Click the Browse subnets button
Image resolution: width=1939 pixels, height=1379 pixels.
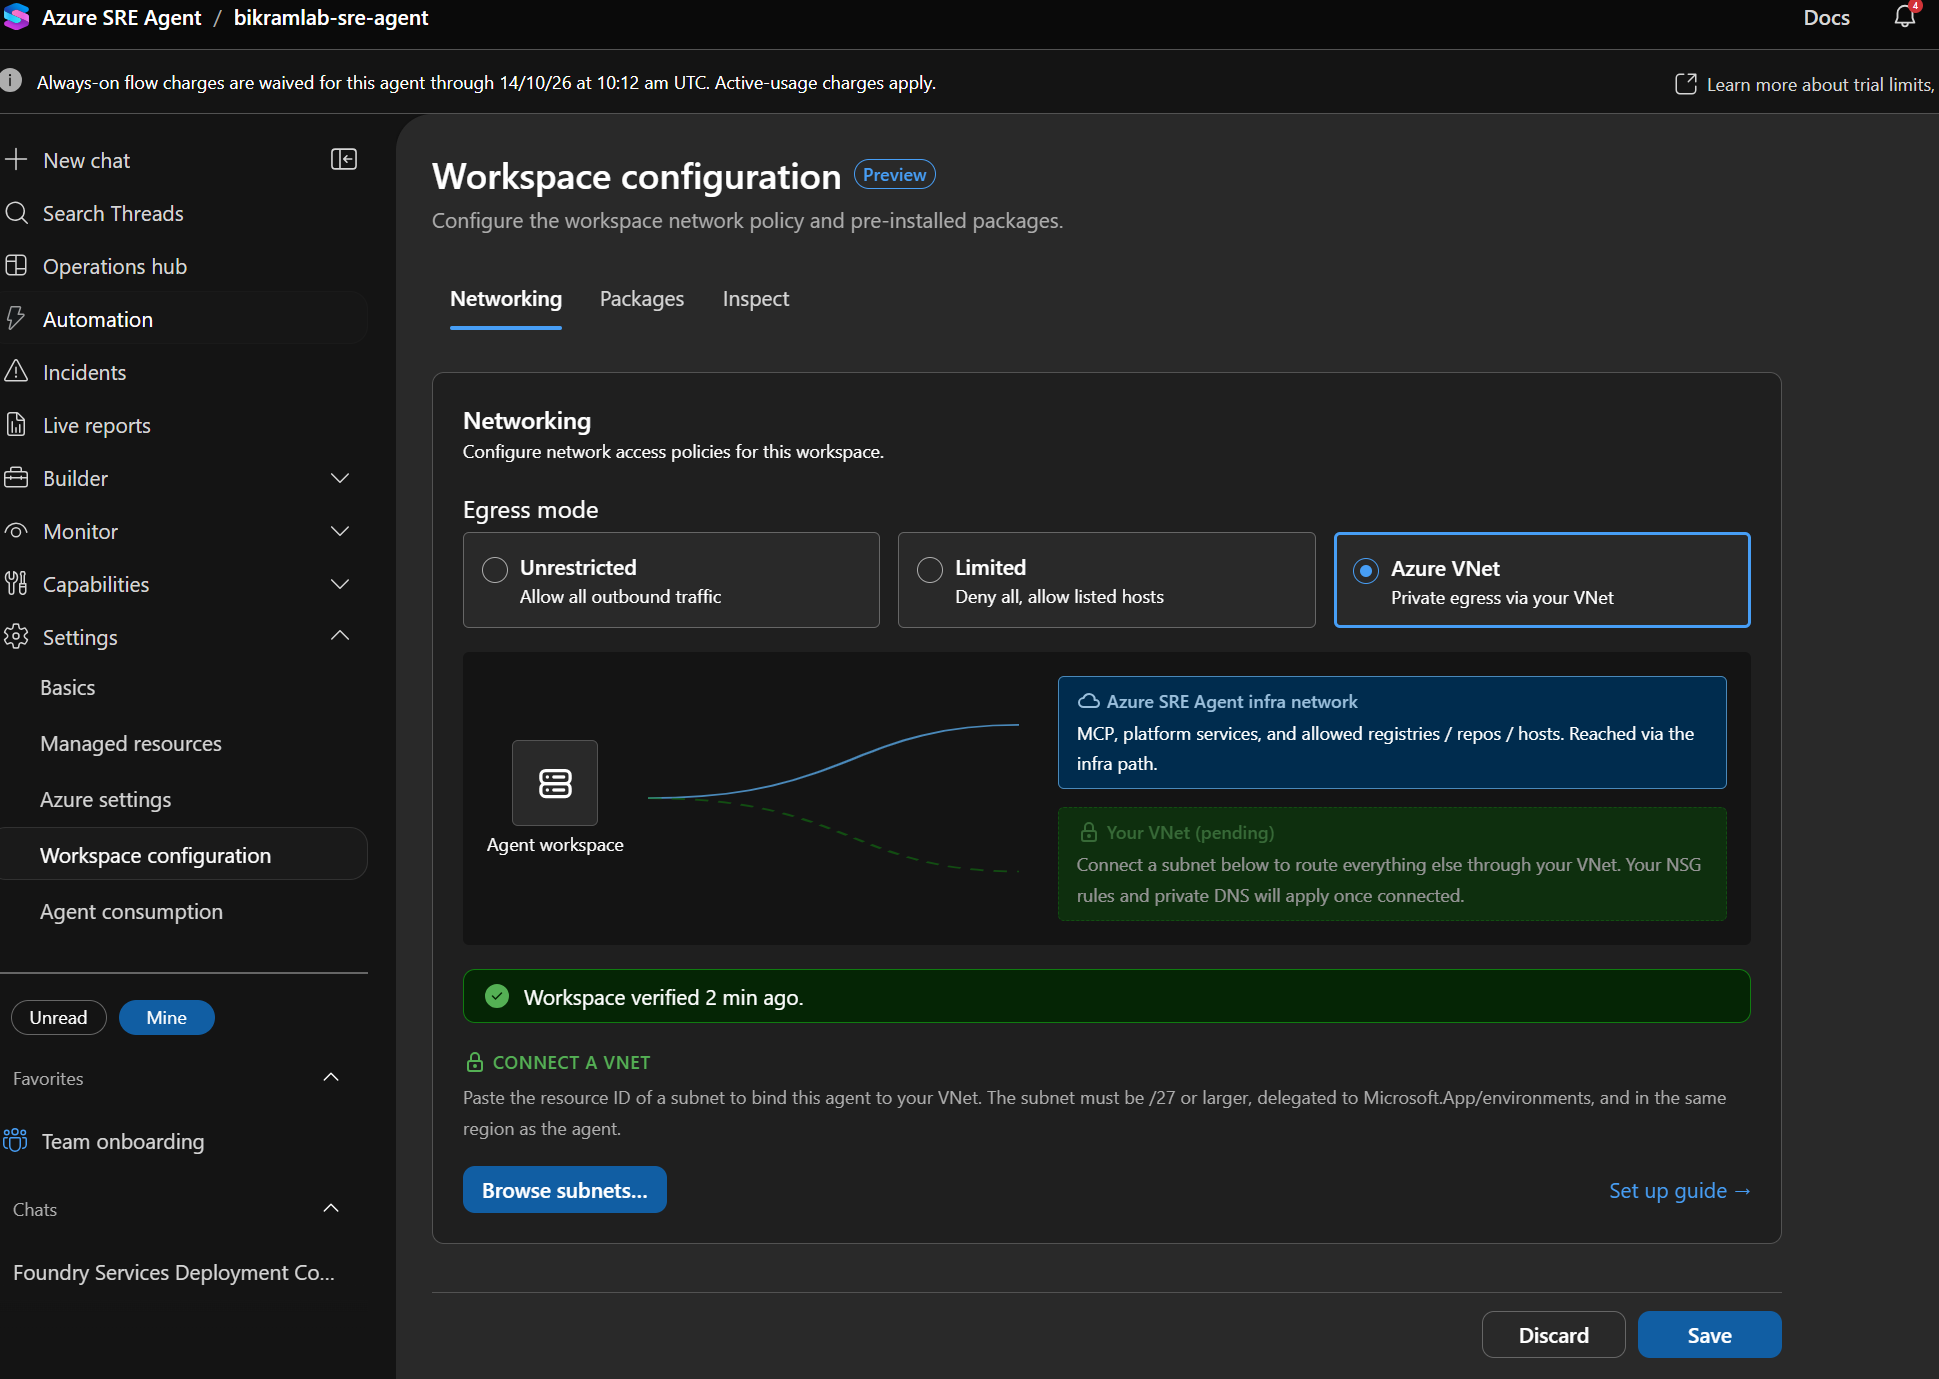tap(565, 1190)
